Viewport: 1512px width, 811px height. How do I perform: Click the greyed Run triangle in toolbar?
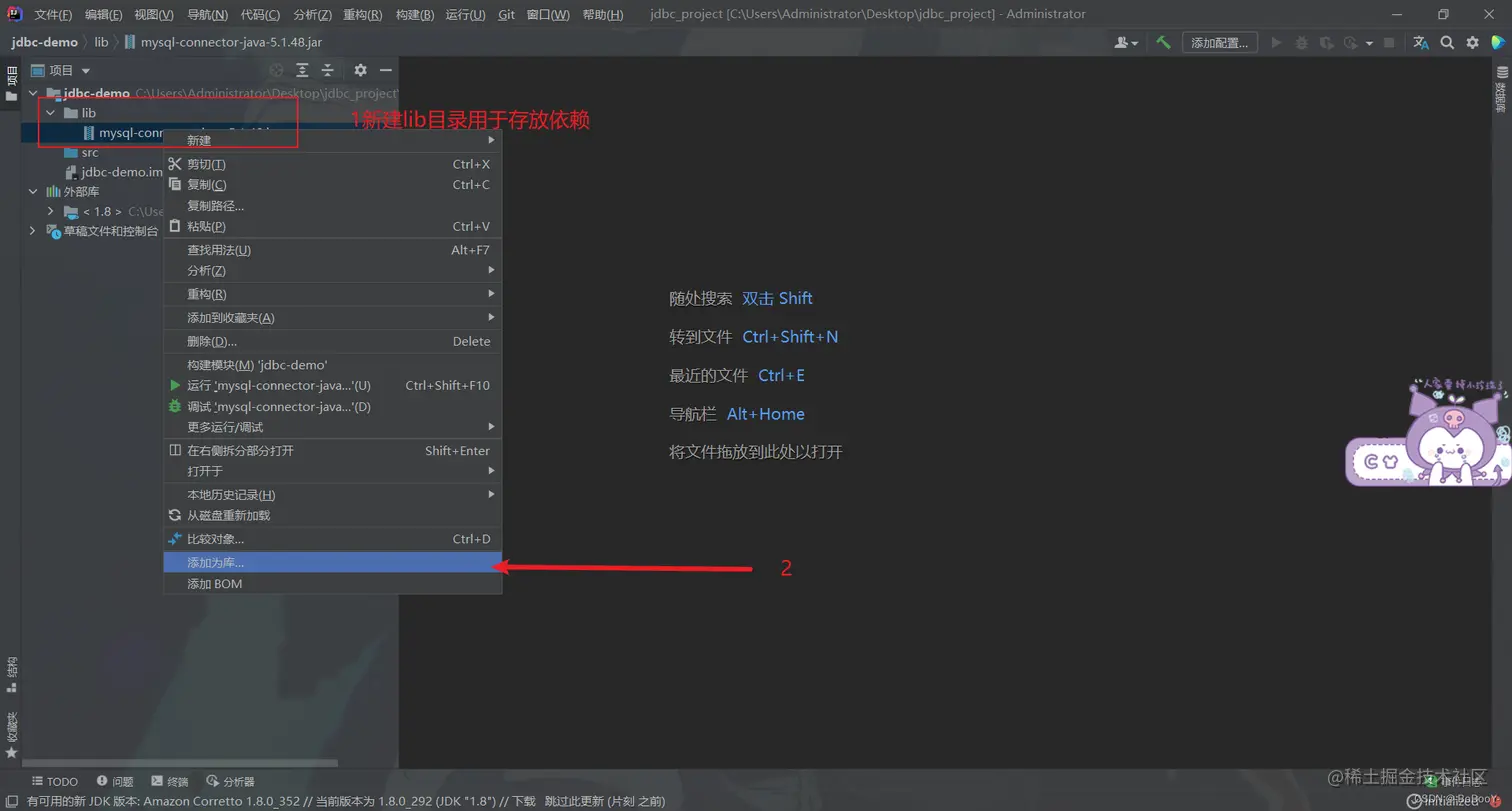pyautogui.click(x=1276, y=43)
